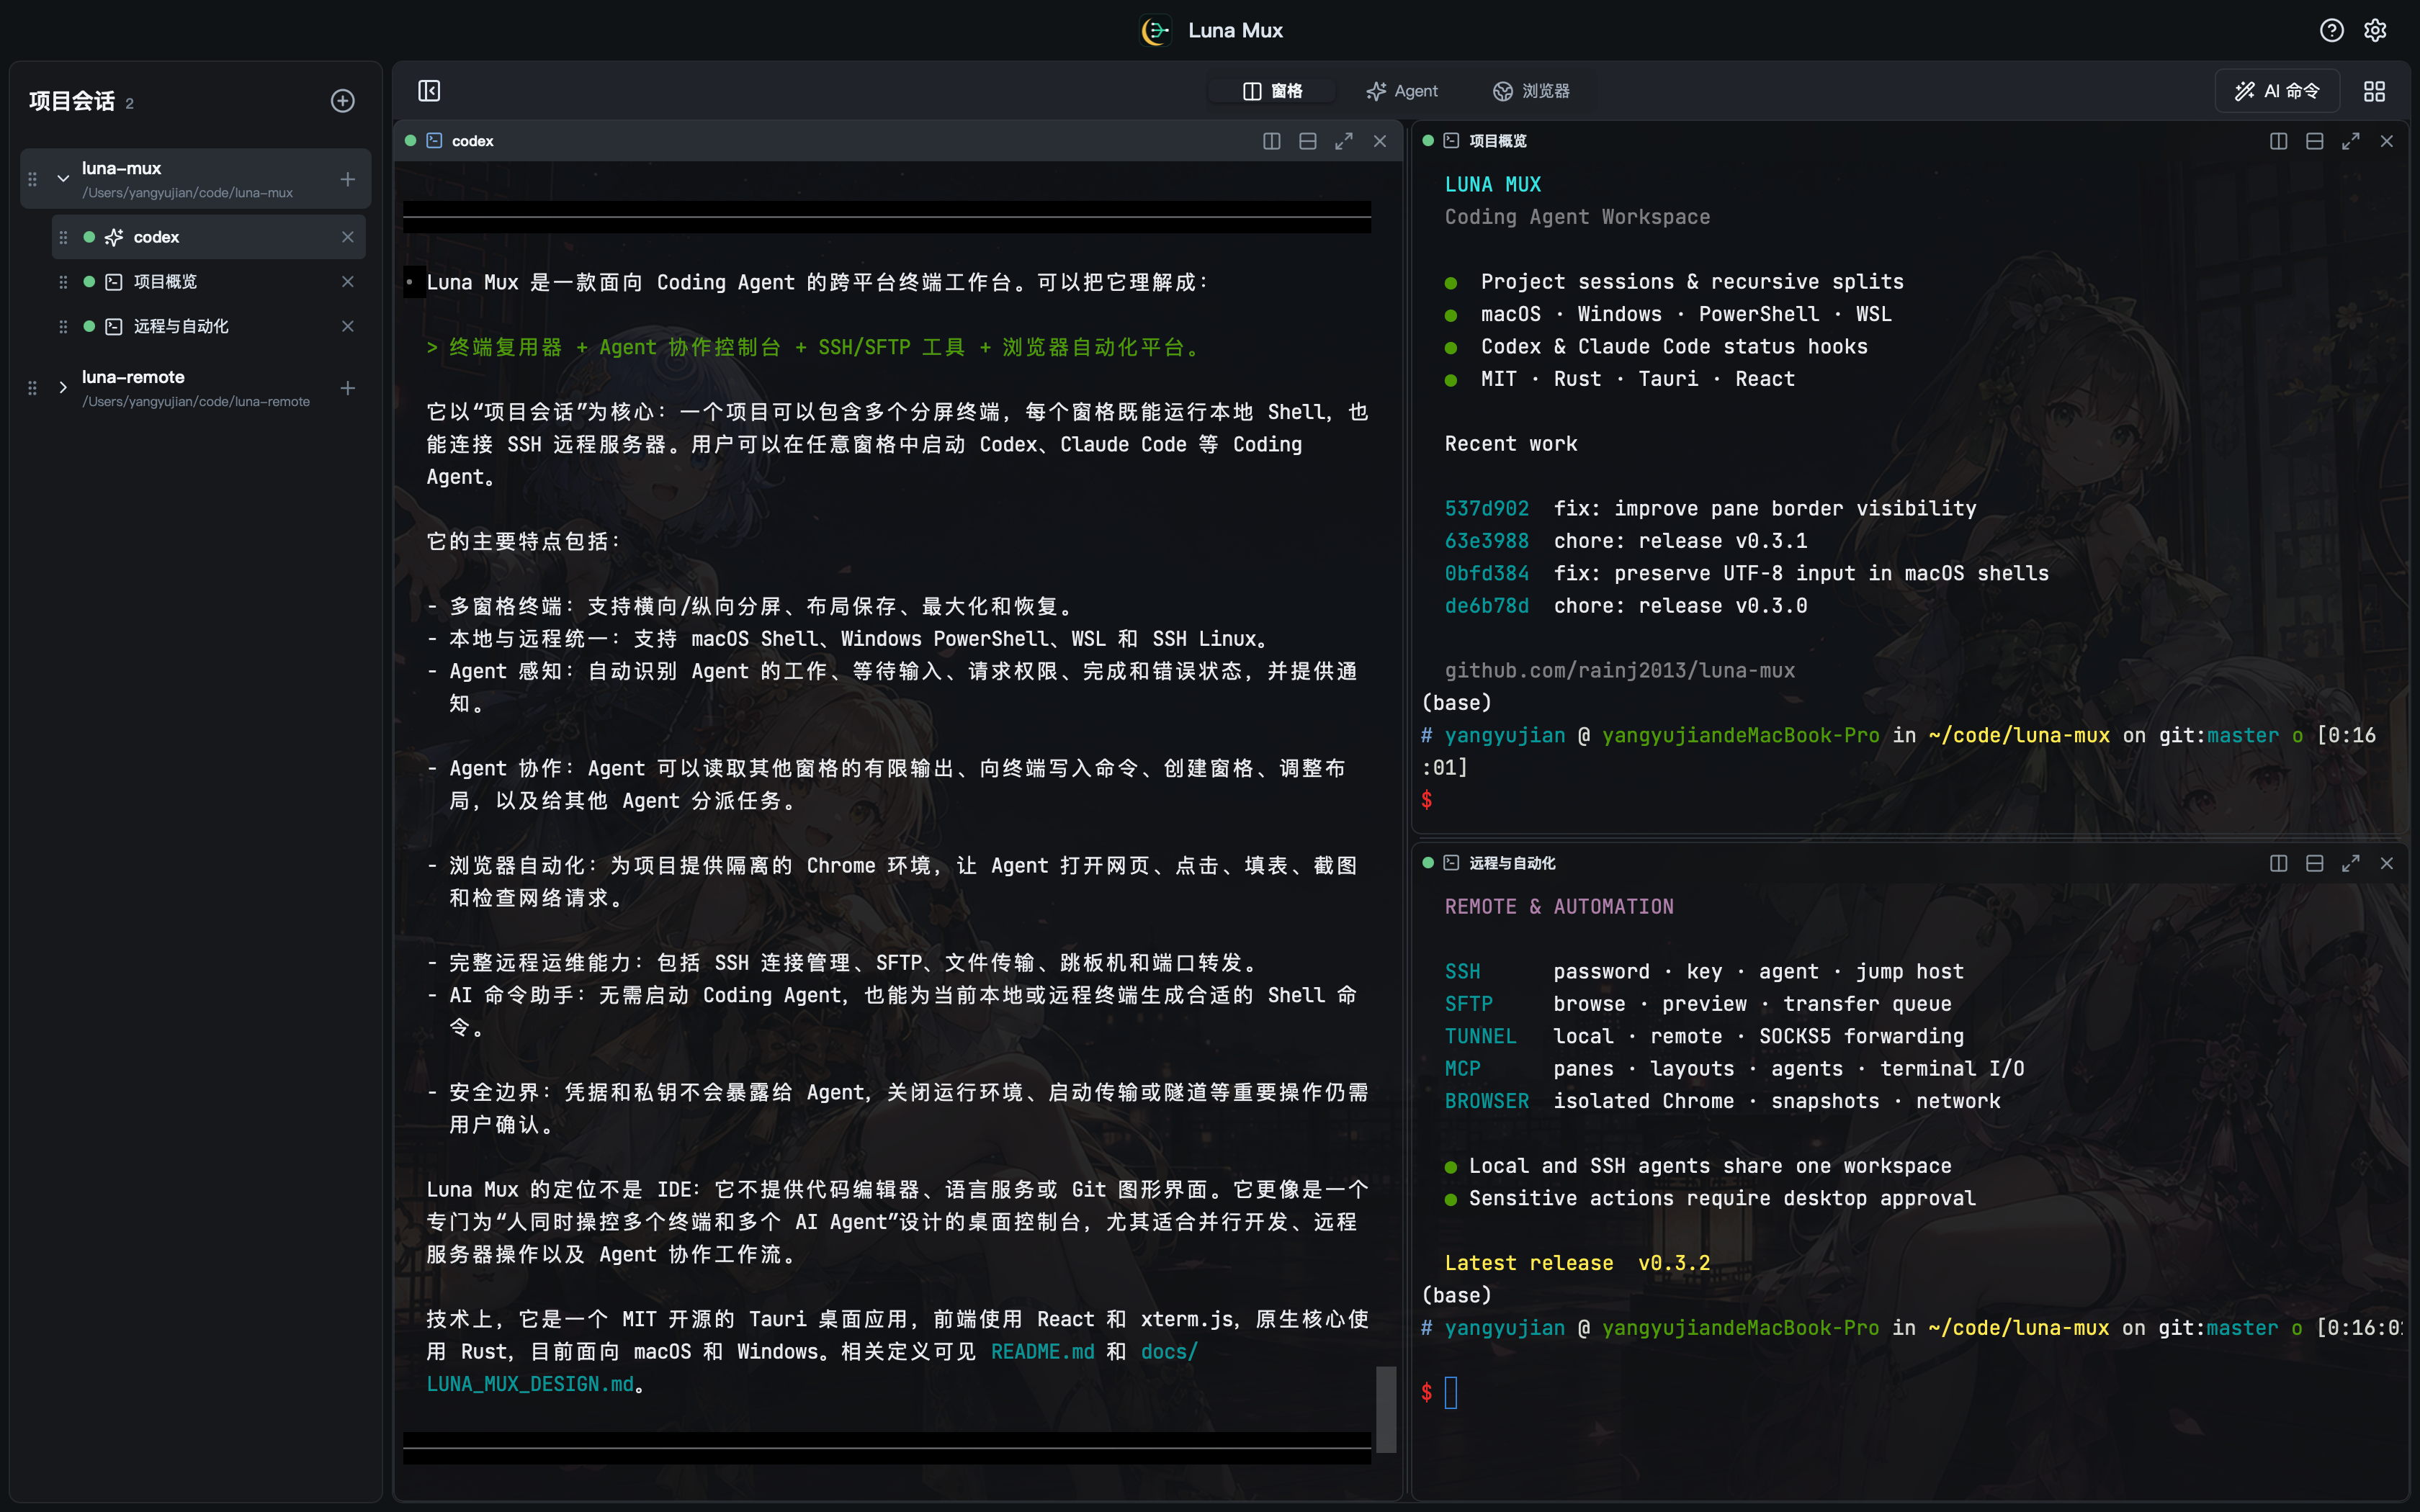The width and height of the screenshot is (2420, 1512).
Task: Switch to the 窗格 tab
Action: pos(1271,91)
